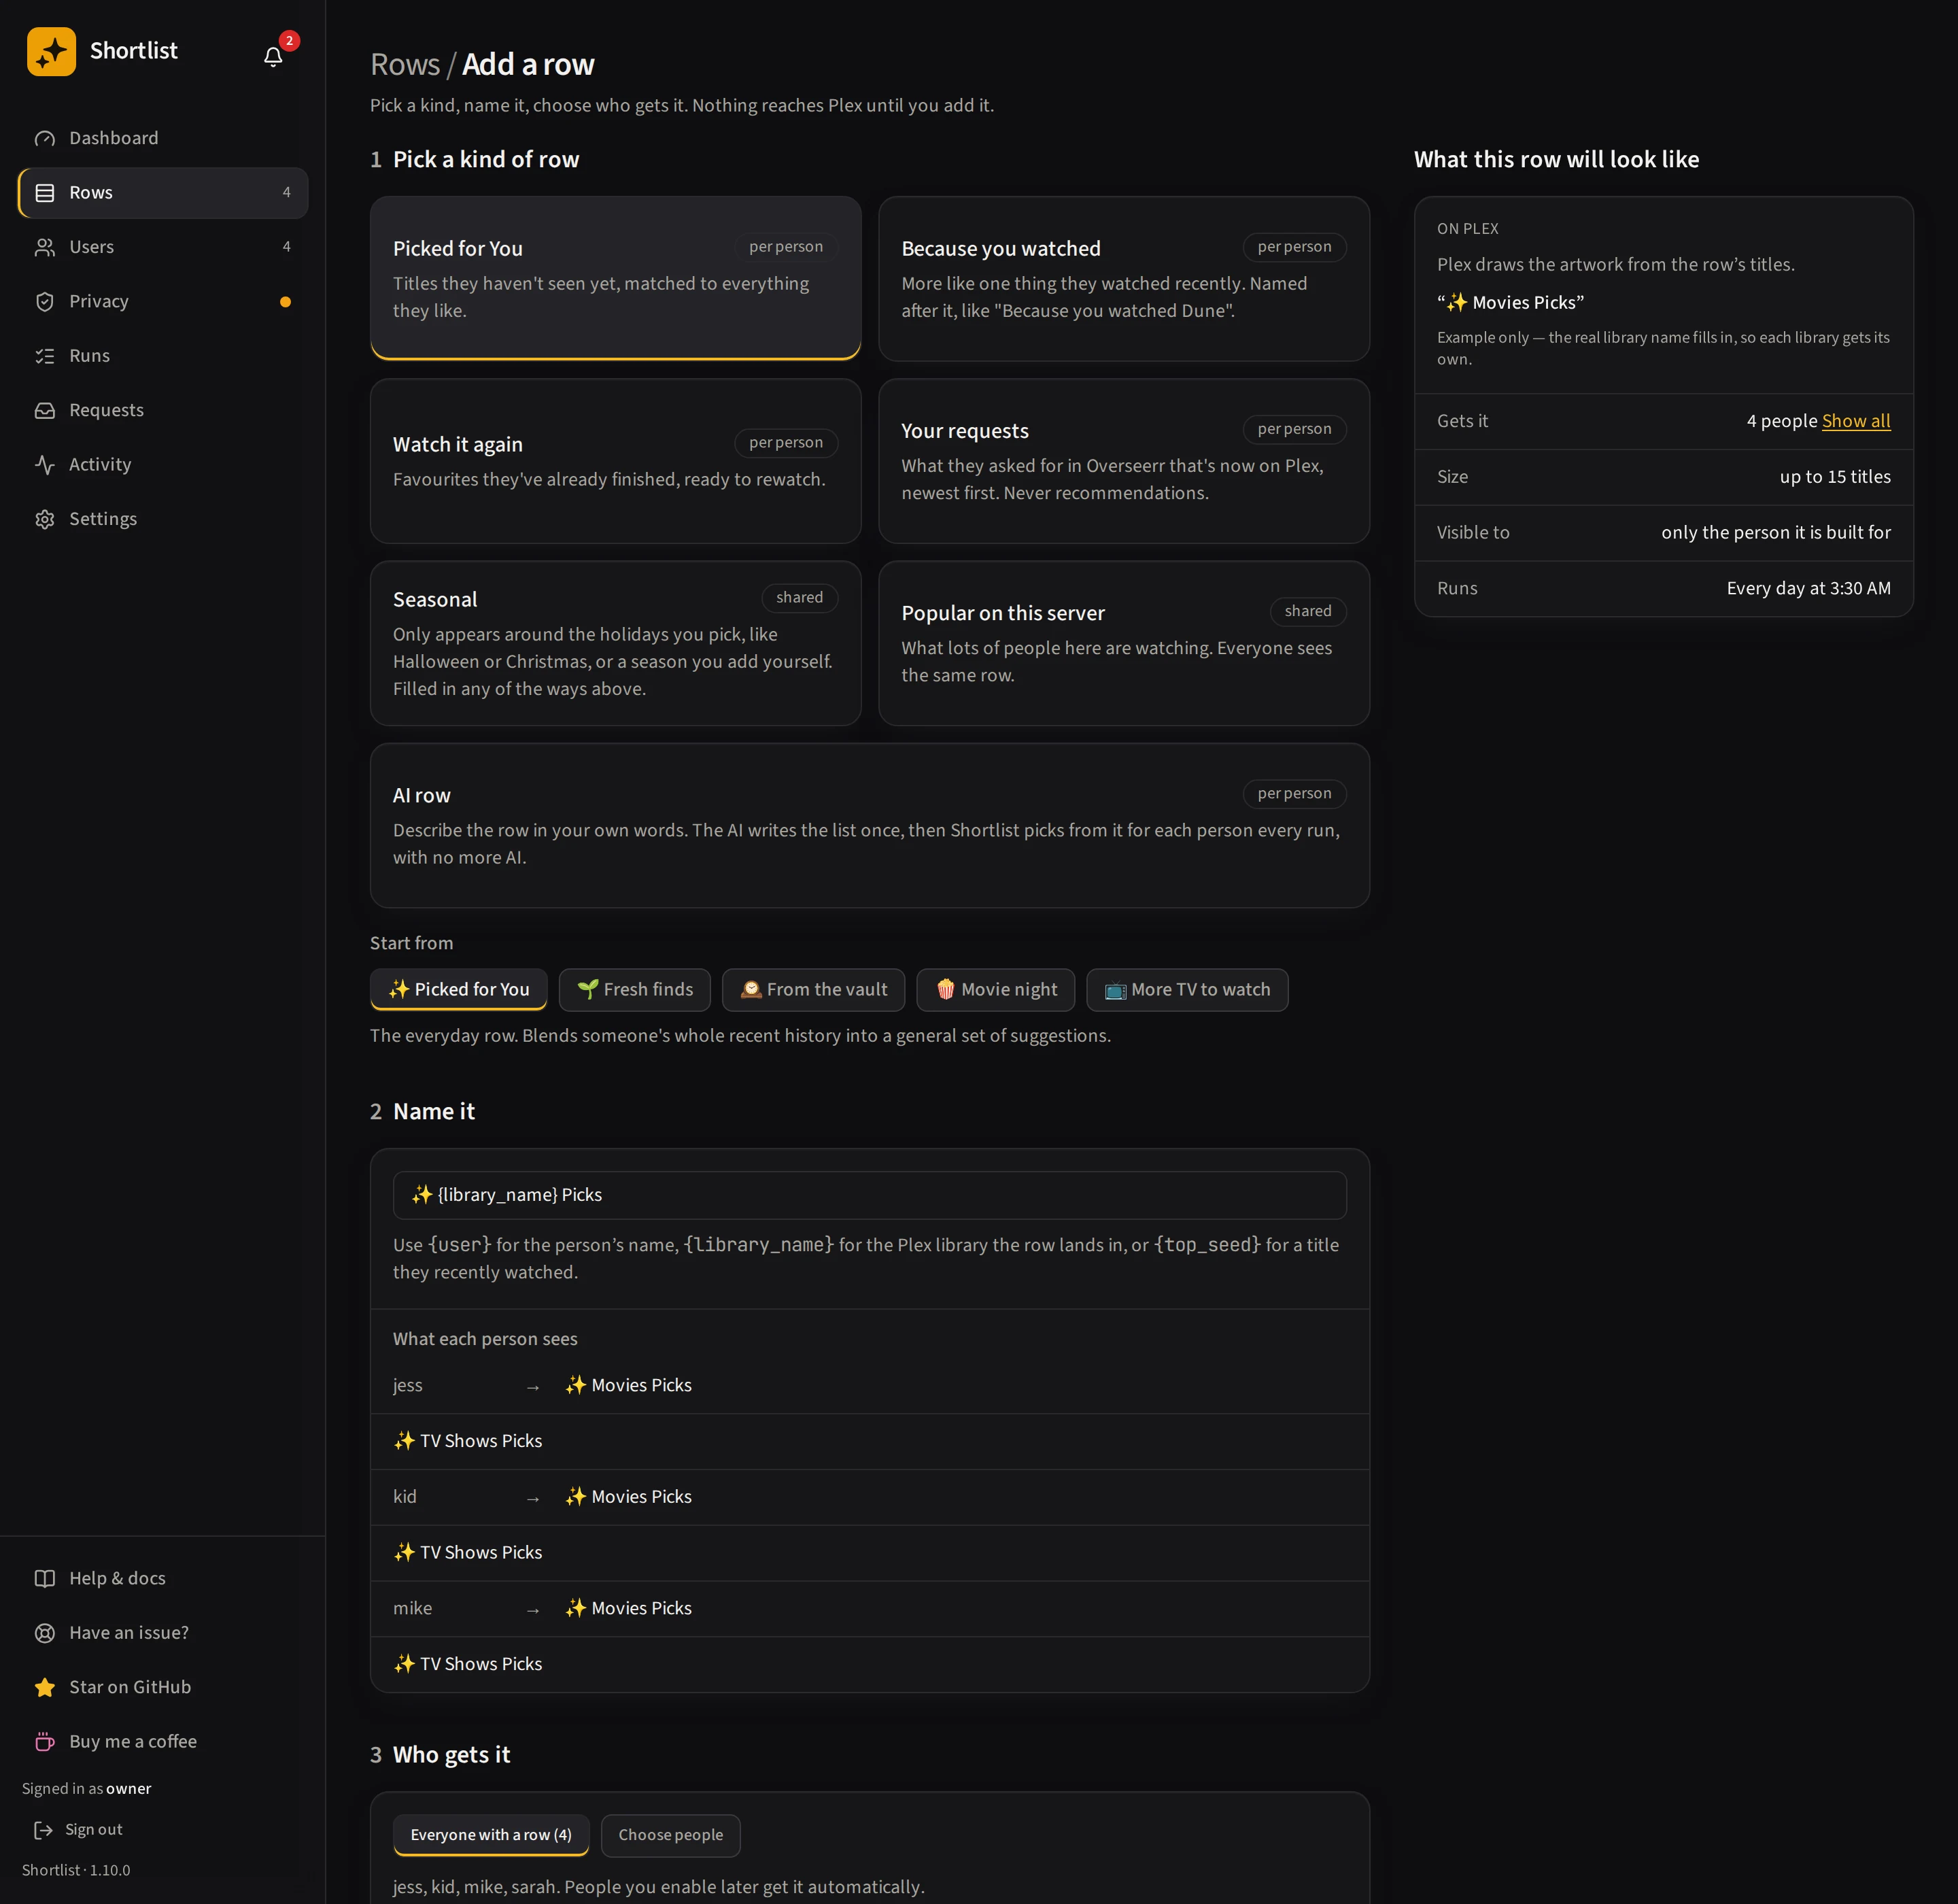Click the Requests inbox icon

tap(45, 410)
